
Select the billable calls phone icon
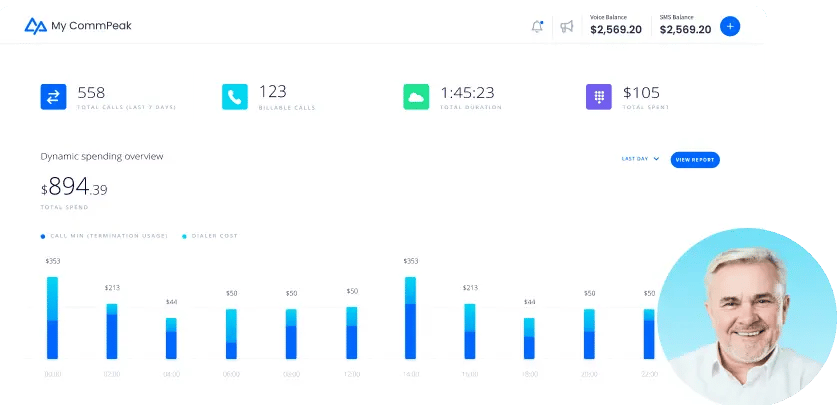pos(235,97)
